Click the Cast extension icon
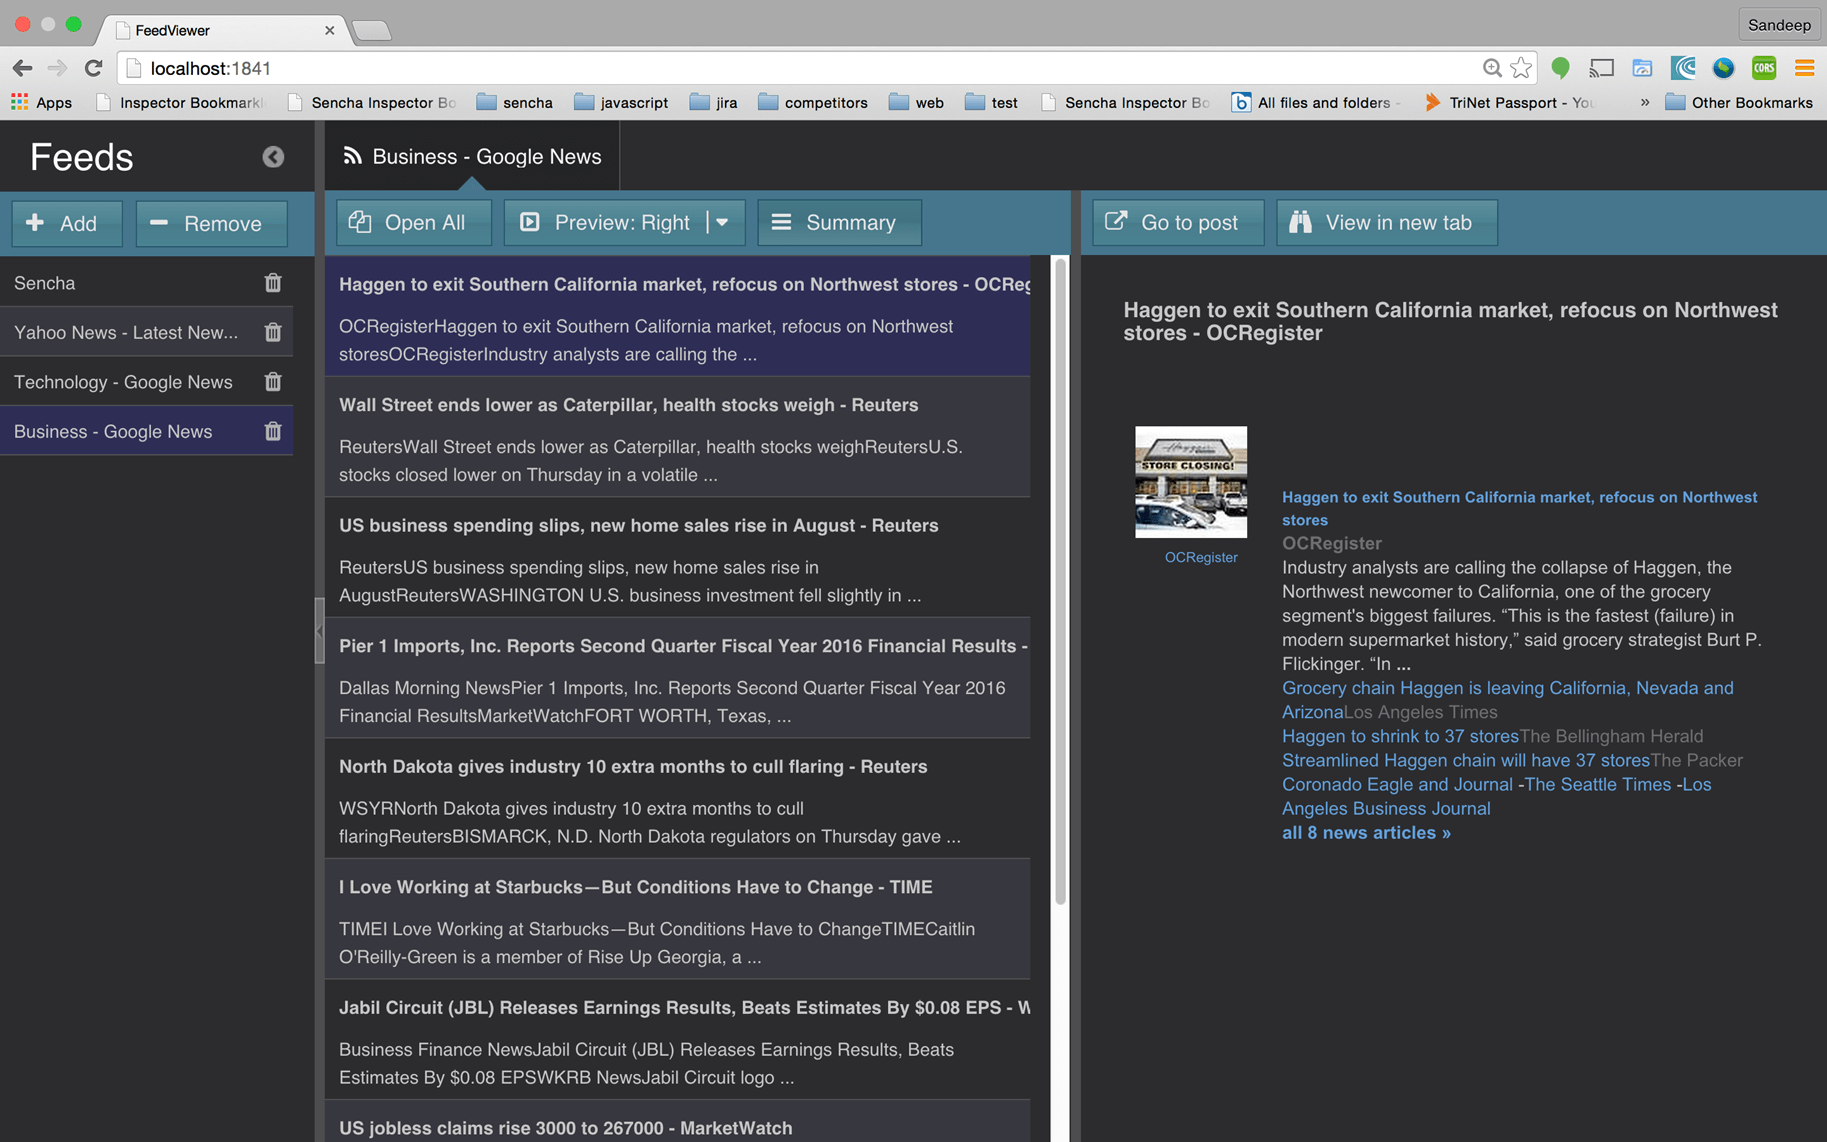 [1601, 68]
